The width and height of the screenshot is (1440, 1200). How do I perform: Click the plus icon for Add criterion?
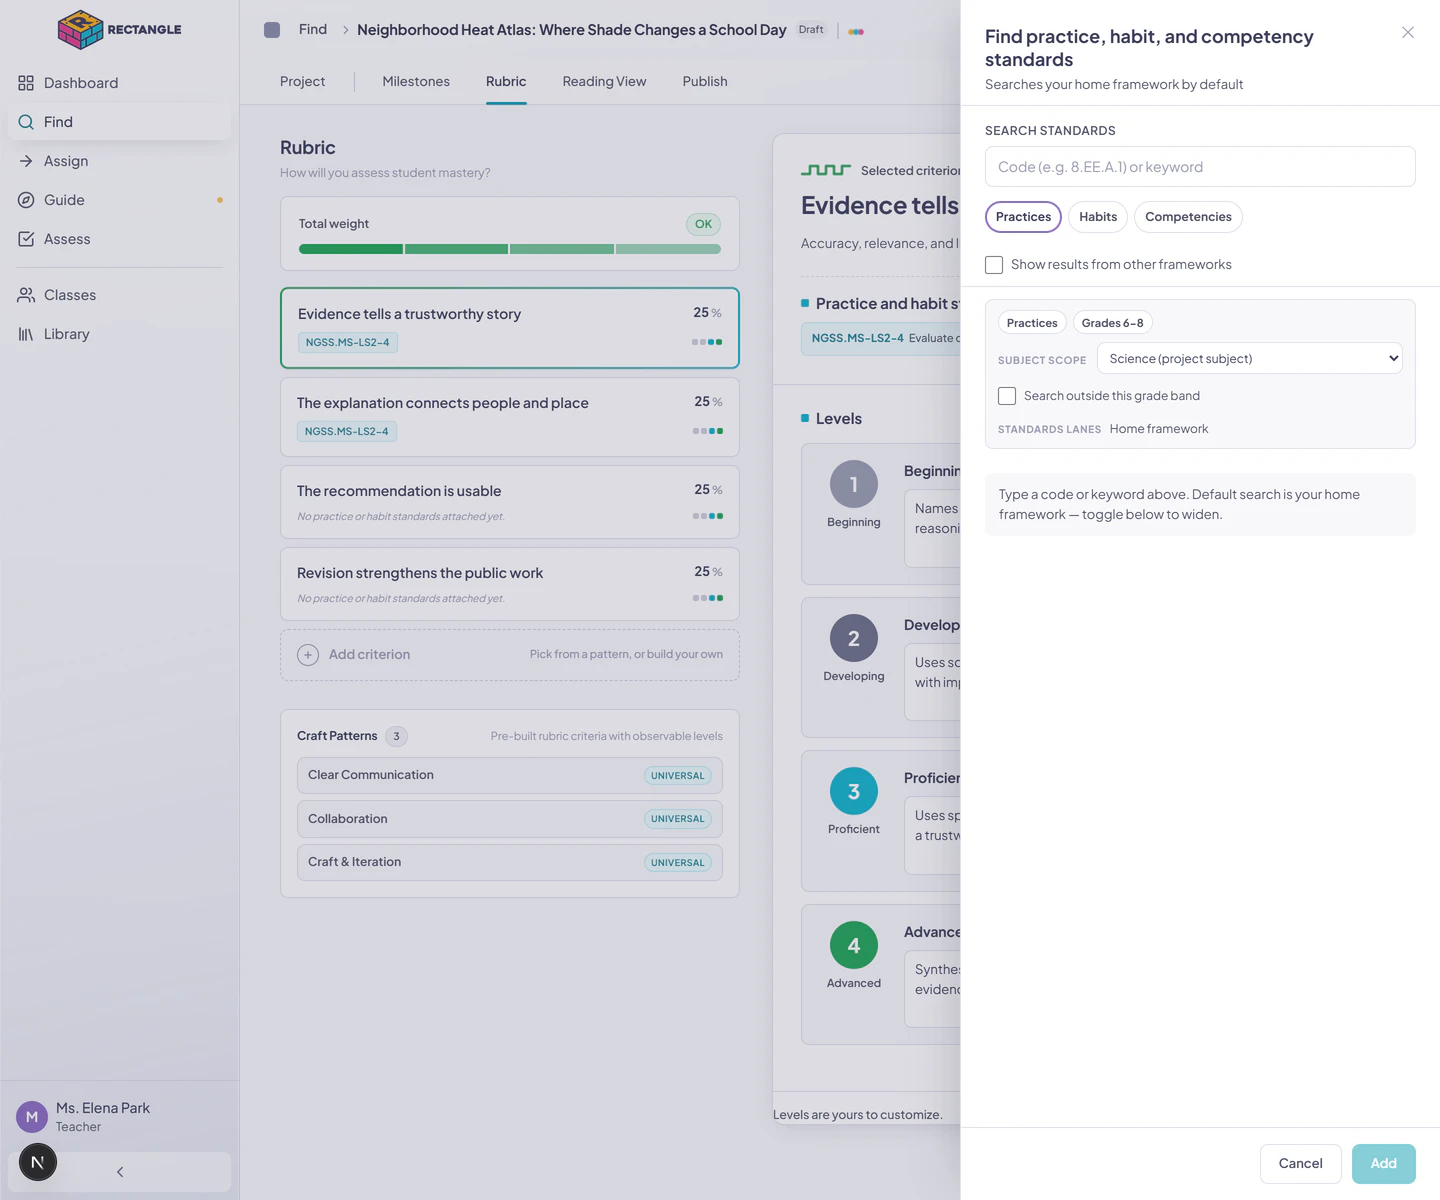(308, 655)
